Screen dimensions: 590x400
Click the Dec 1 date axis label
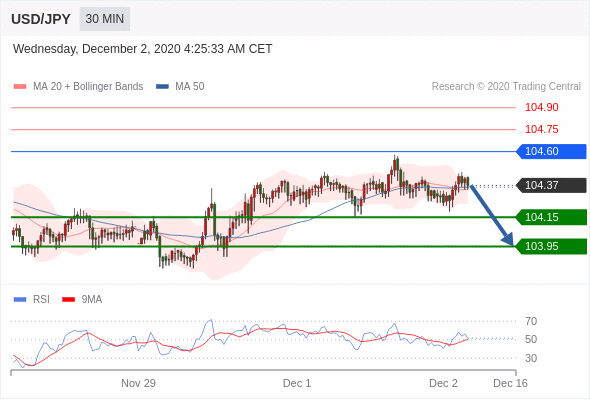(x=297, y=383)
